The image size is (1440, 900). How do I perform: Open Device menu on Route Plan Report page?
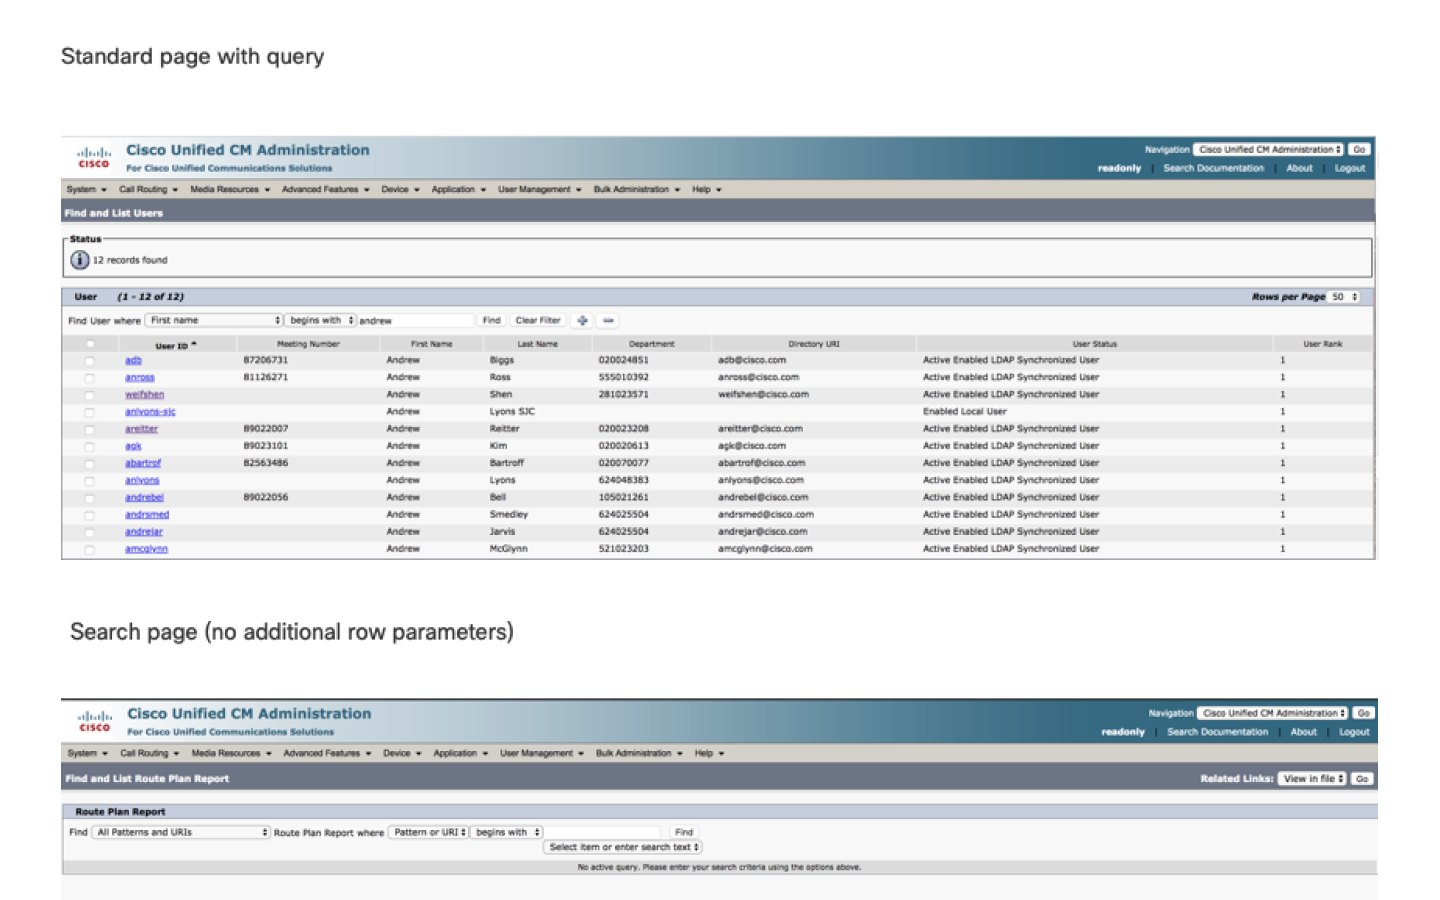[402, 753]
